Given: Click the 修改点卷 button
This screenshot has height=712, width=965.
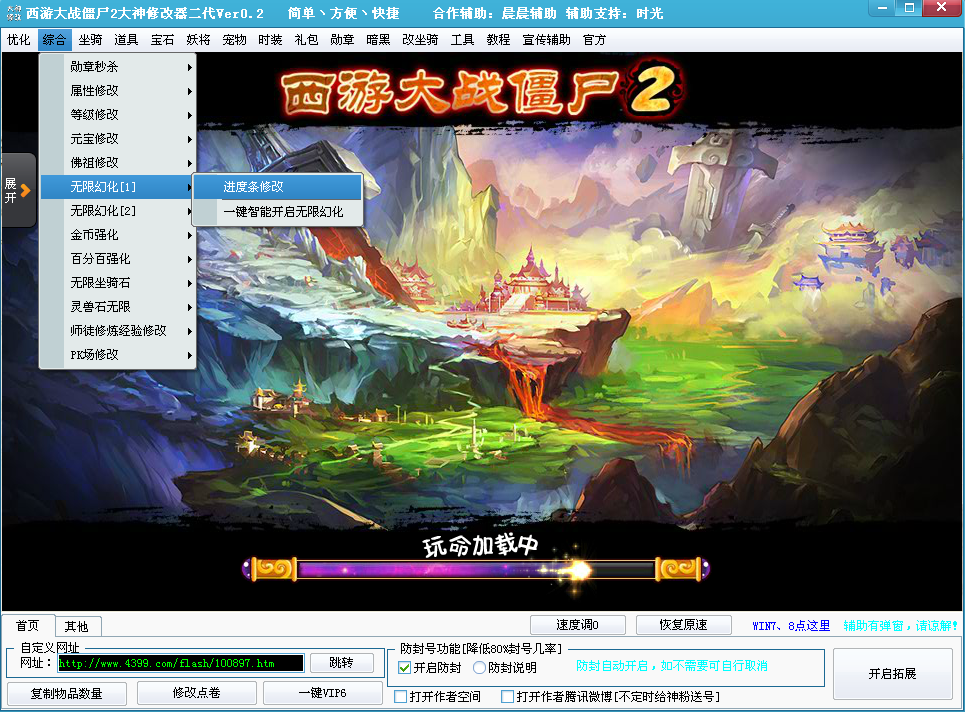Looking at the screenshot, I should point(196,693).
